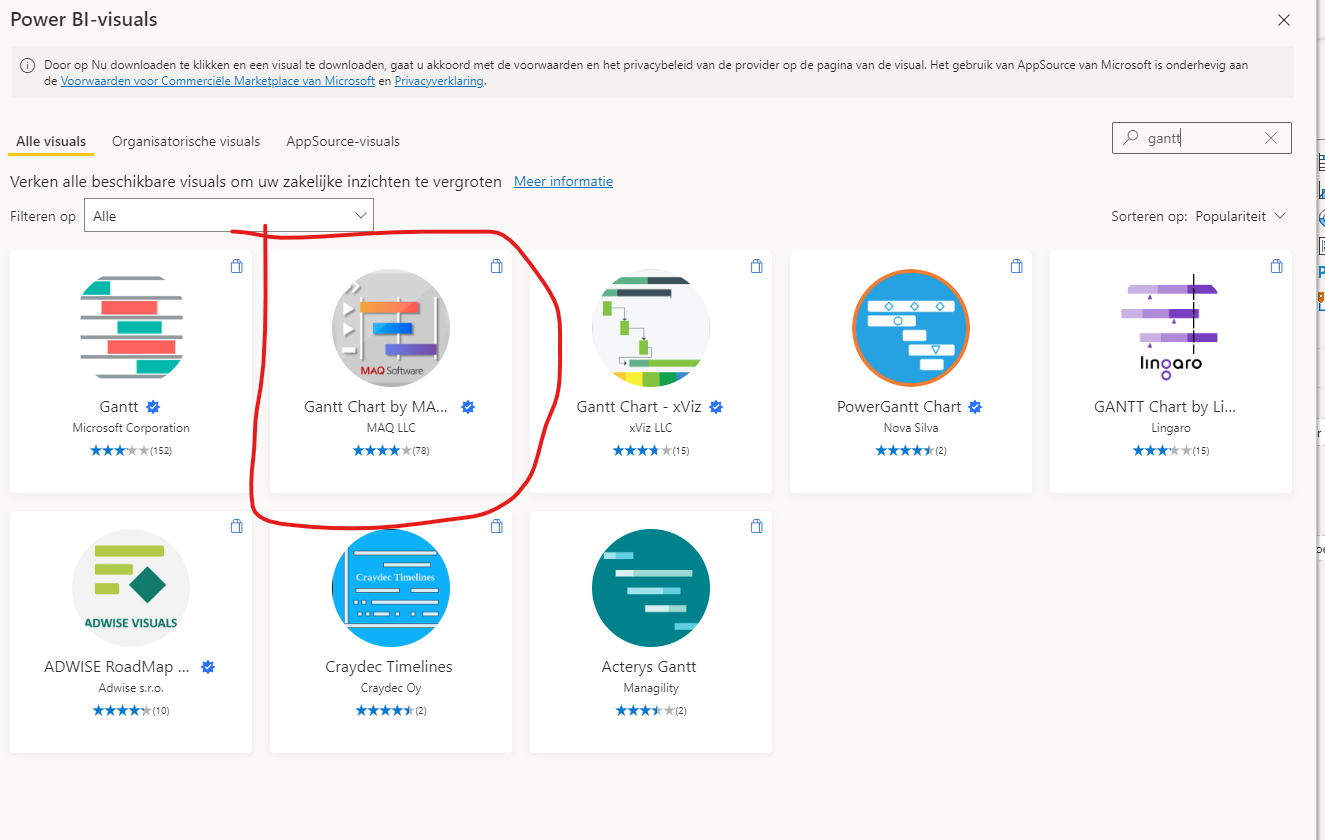Click the Nova Silva publisher name
The image size is (1325, 840).
coord(911,428)
